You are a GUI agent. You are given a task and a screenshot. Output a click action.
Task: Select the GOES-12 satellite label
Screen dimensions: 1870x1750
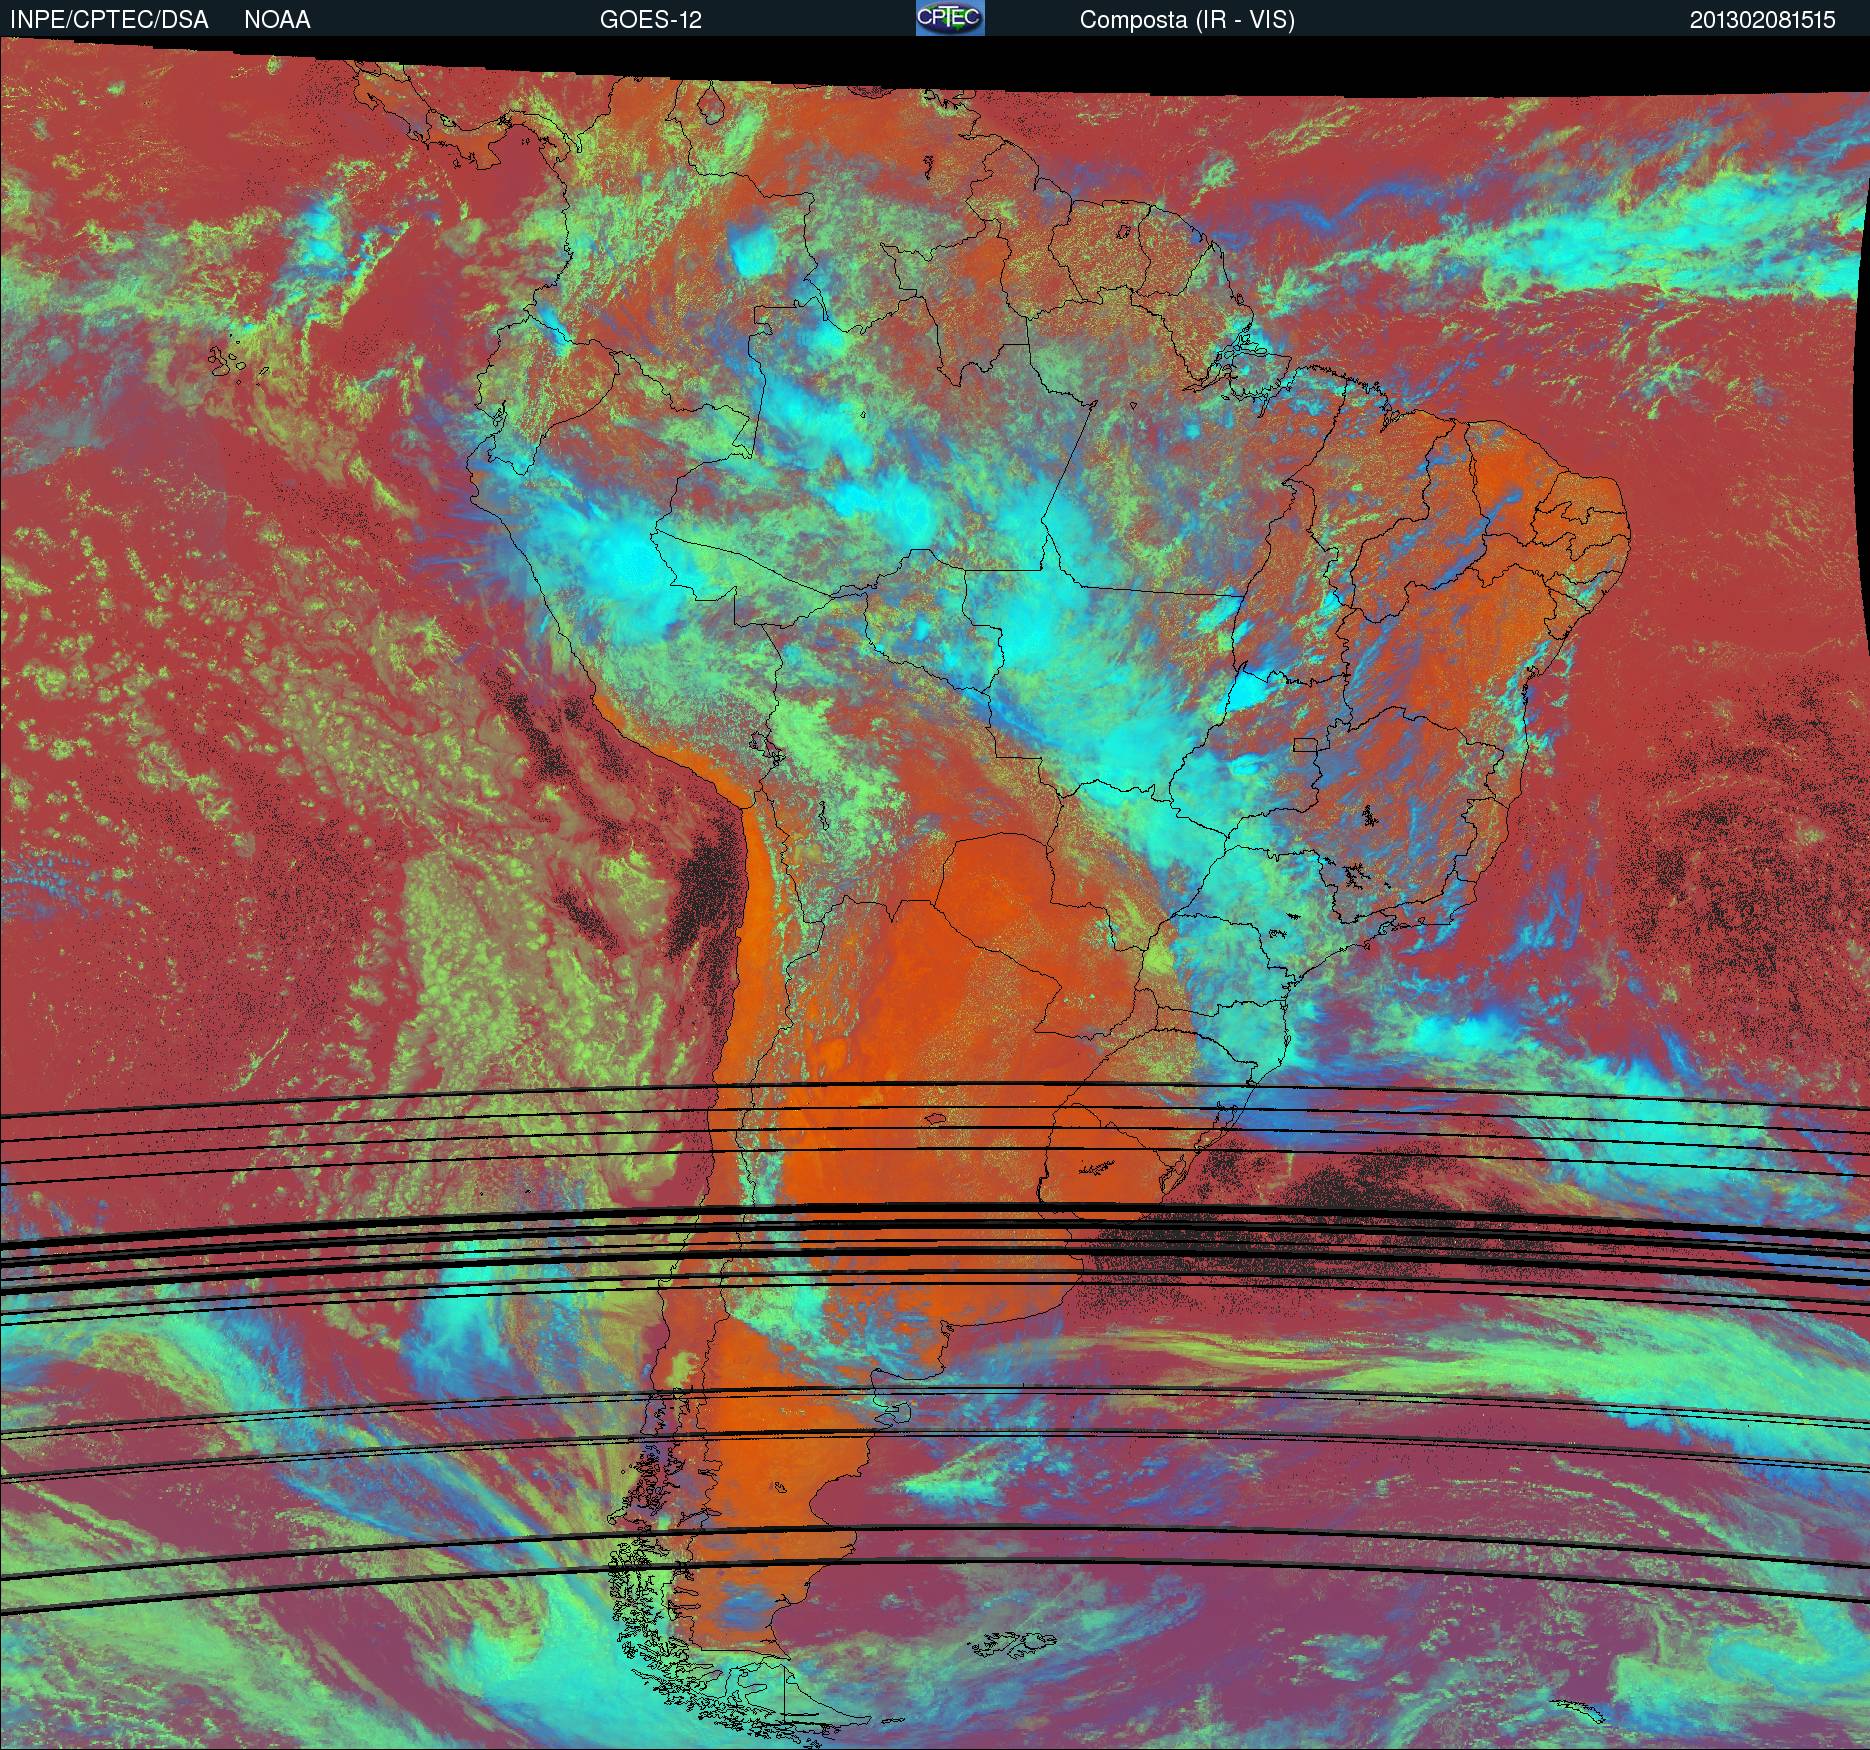[x=650, y=19]
